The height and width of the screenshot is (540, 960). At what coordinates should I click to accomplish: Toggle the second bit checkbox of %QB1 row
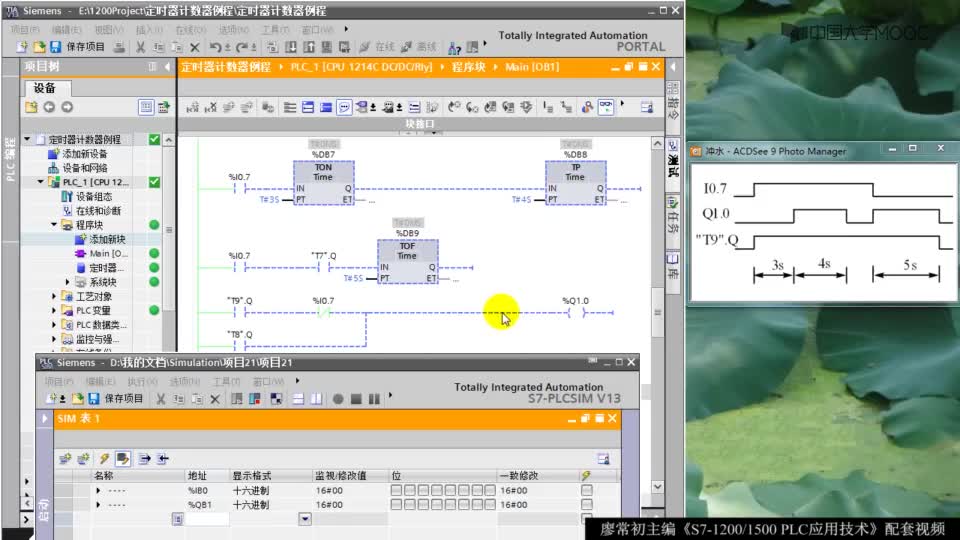pos(410,504)
